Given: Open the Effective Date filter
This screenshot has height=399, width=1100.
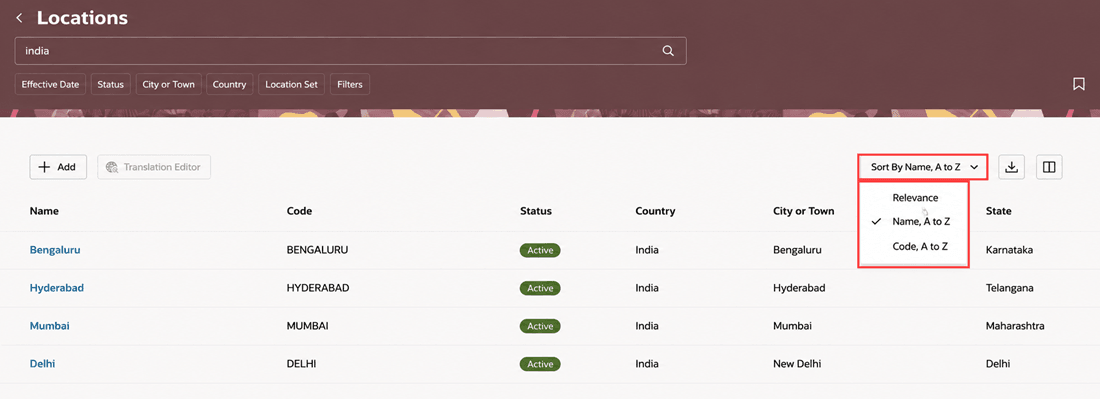Looking at the screenshot, I should 51,84.
